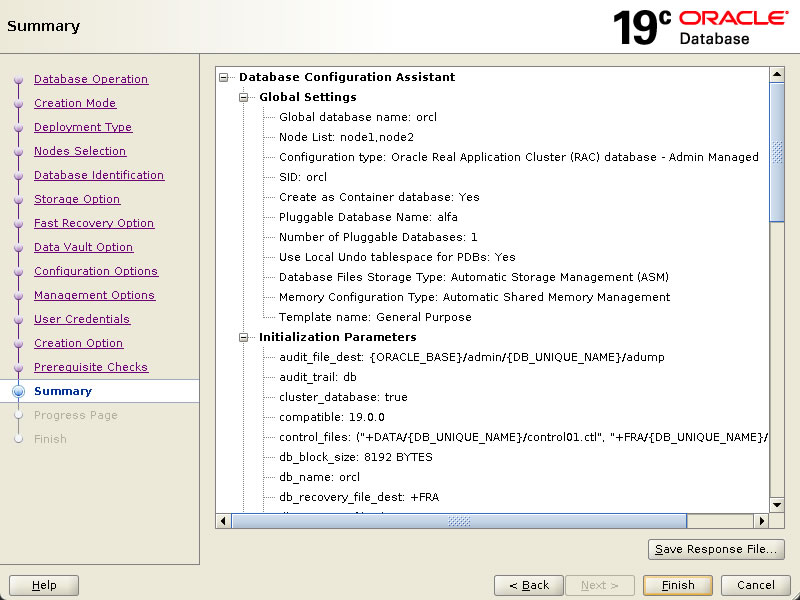Select the Database Files Storage Type row

point(473,277)
